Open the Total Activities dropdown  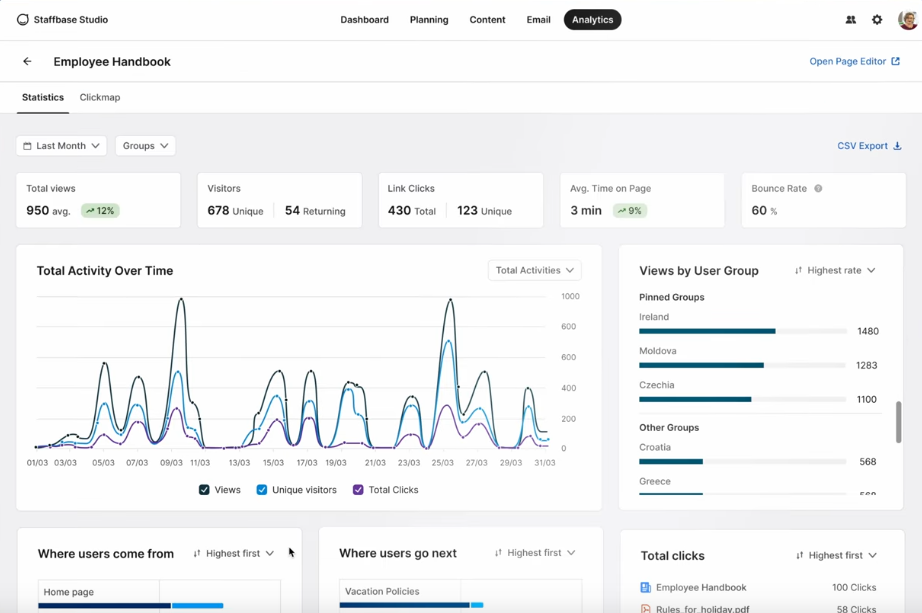pos(535,270)
